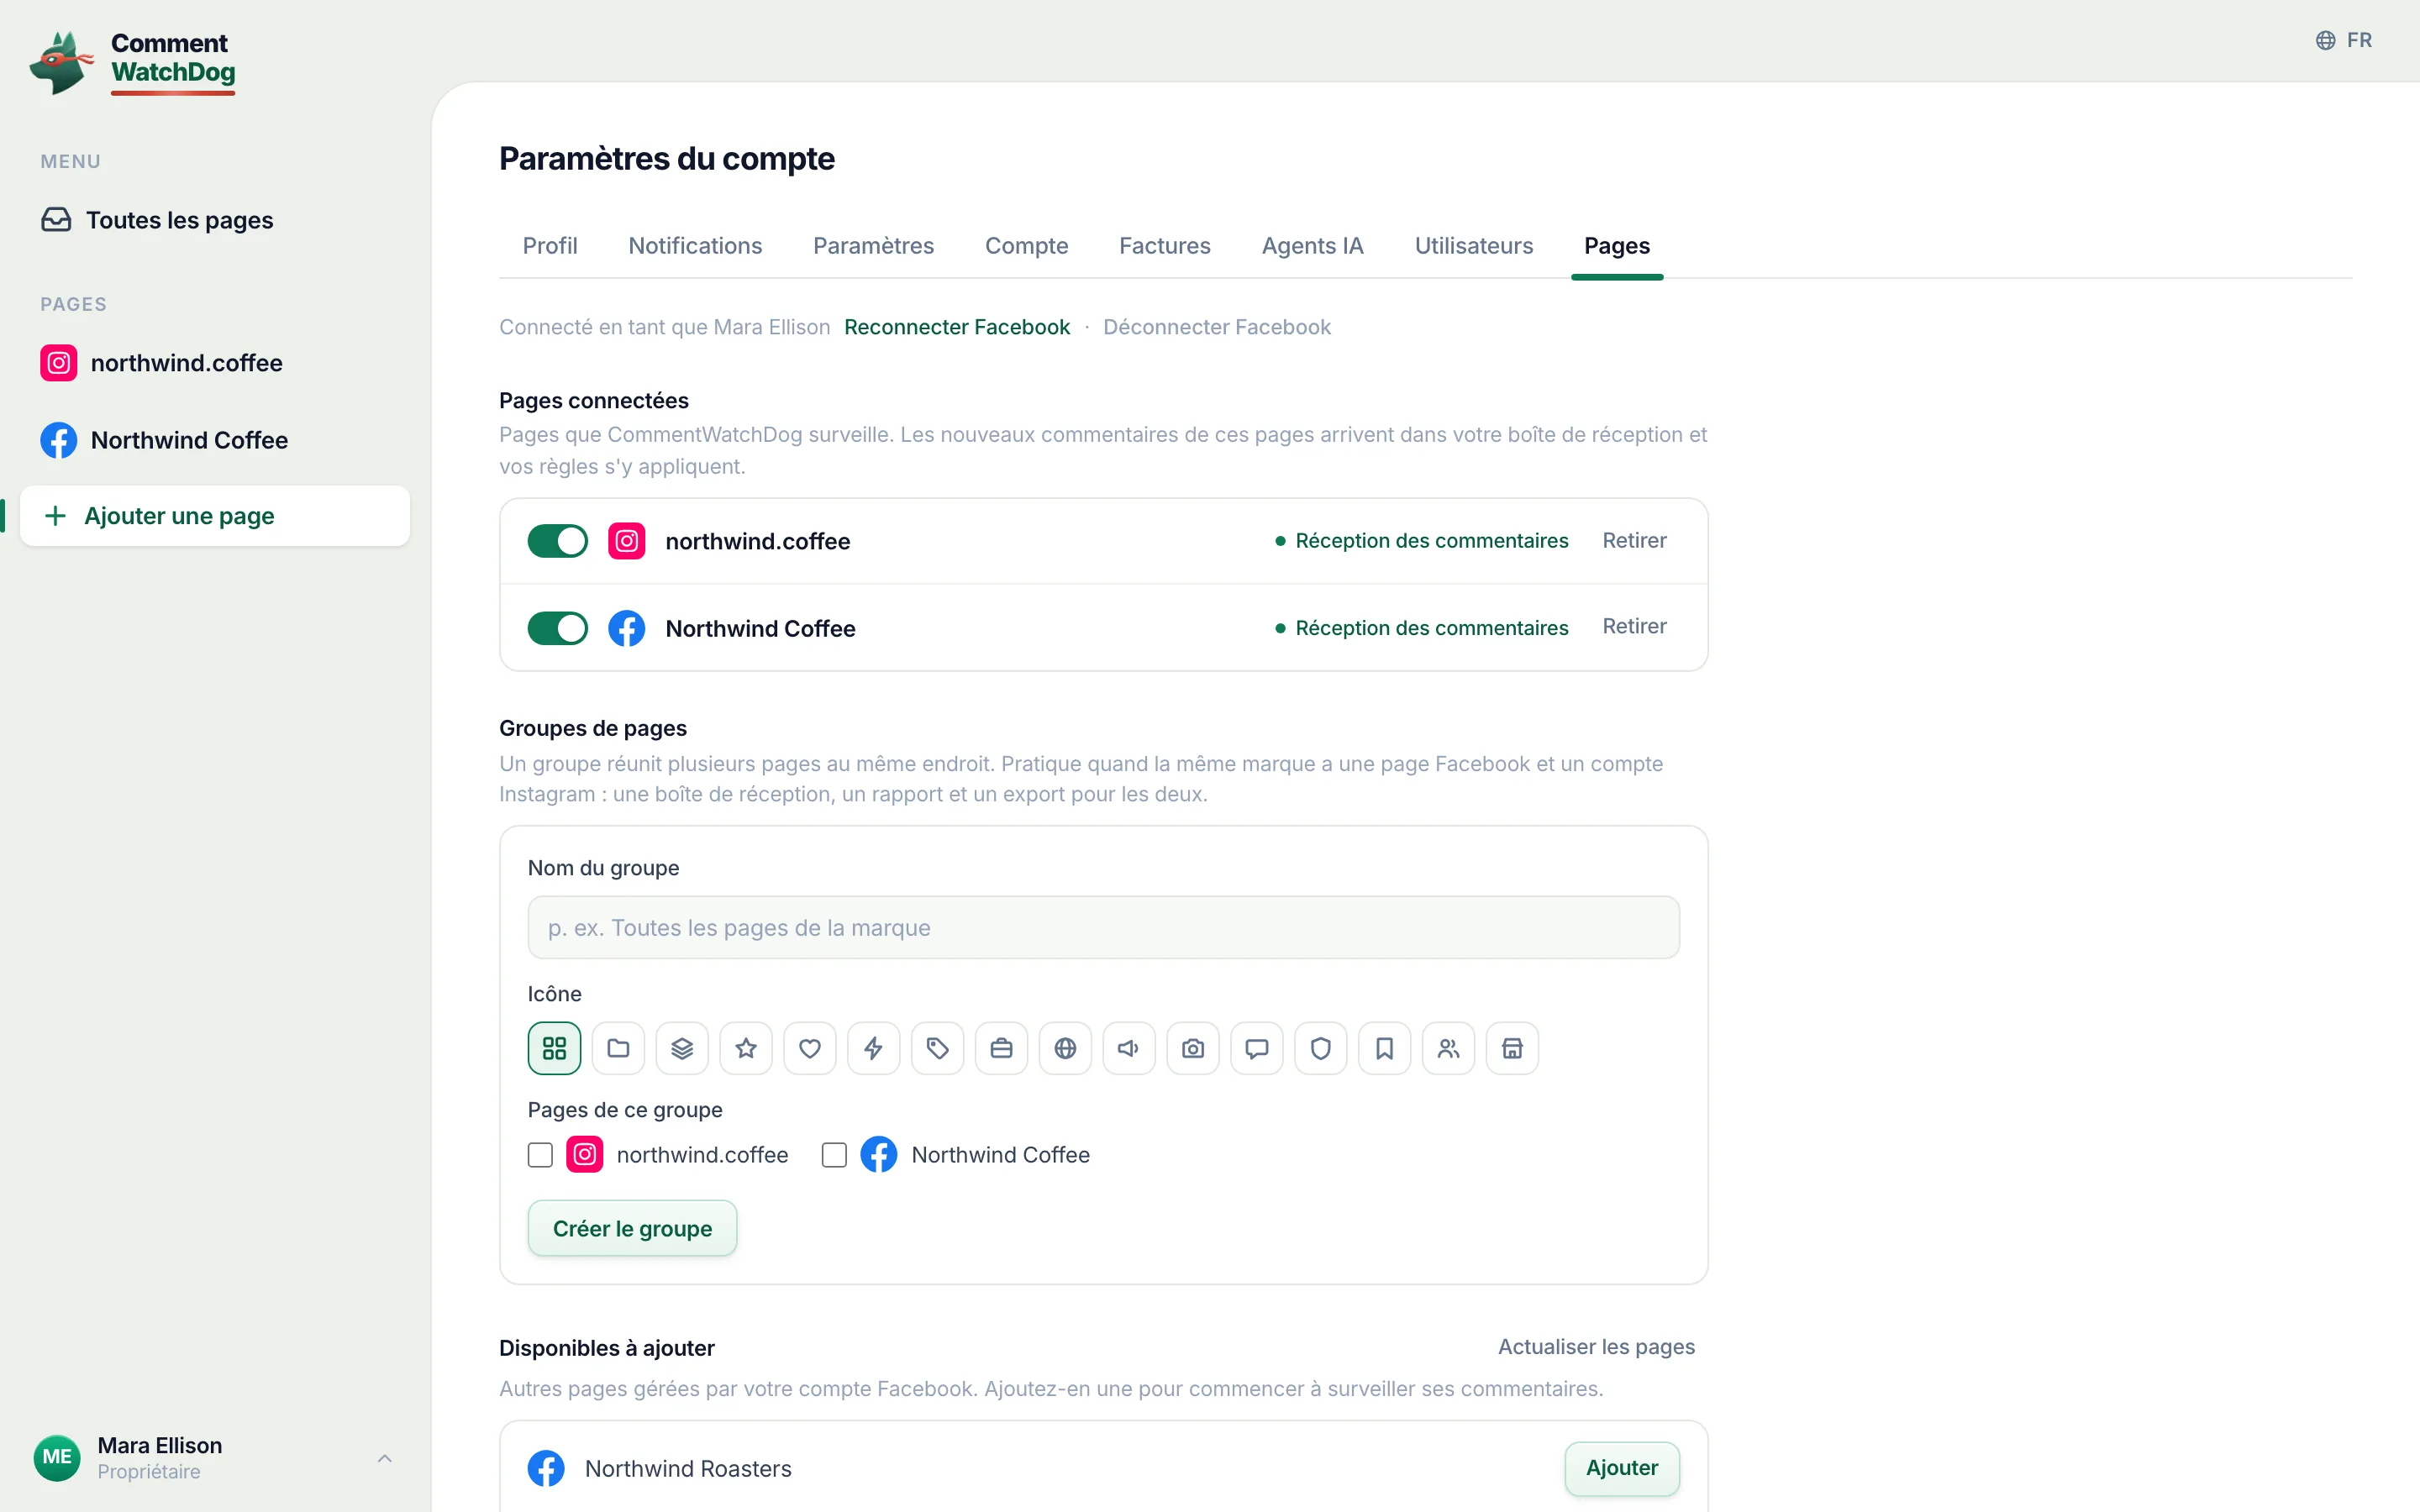The image size is (2420, 1512).
Task: Pick the globe icon in the Icône row
Action: tap(1066, 1048)
